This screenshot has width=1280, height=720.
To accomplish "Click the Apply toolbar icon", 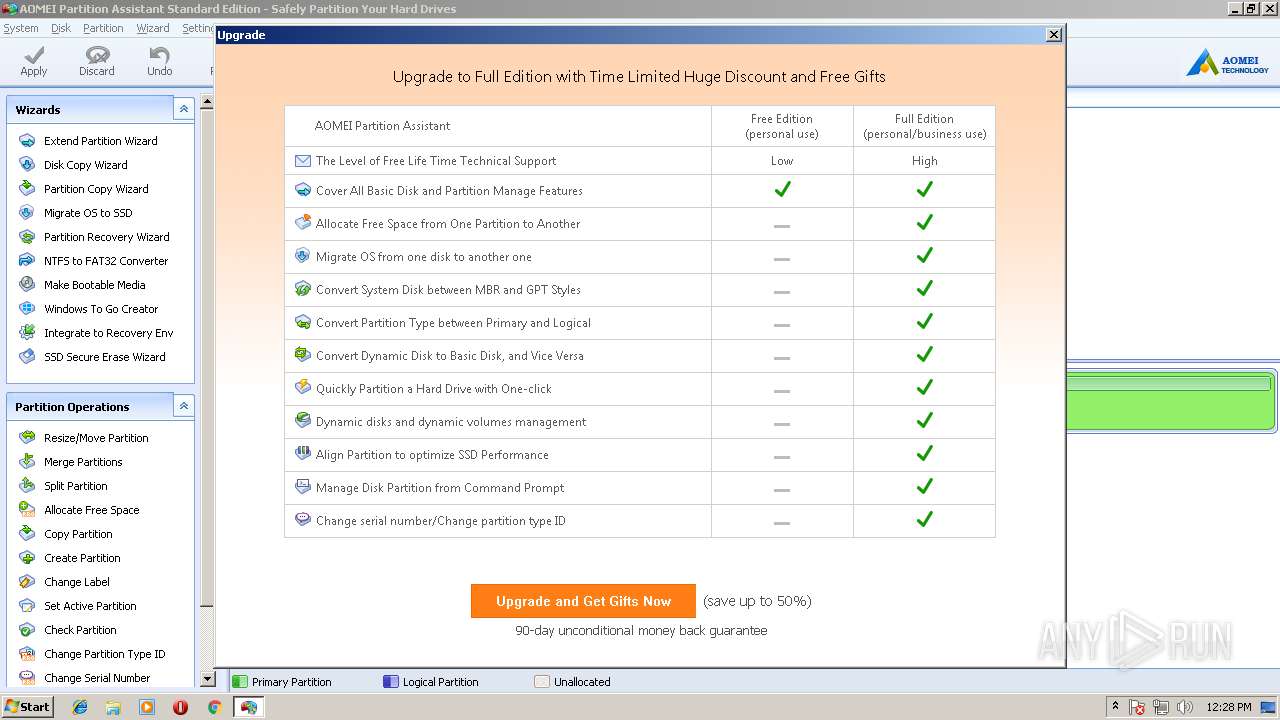I will pyautogui.click(x=34, y=61).
